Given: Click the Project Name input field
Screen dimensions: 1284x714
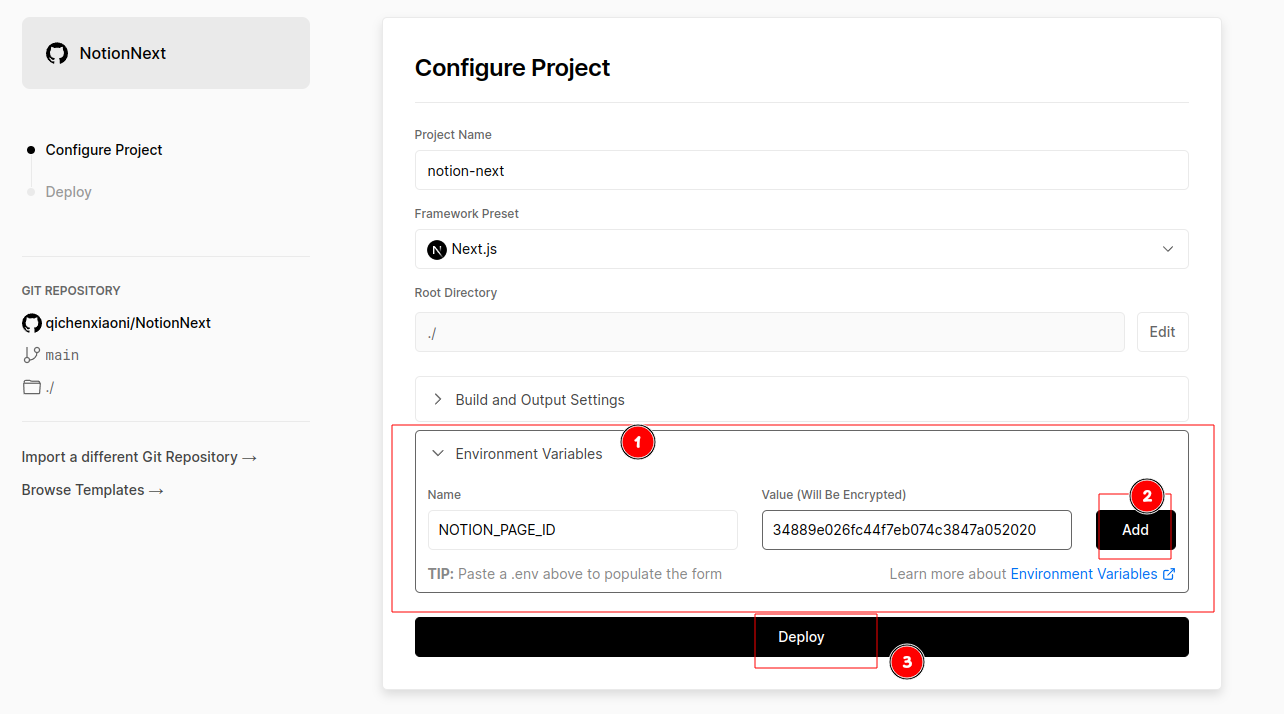Looking at the screenshot, I should coord(801,170).
